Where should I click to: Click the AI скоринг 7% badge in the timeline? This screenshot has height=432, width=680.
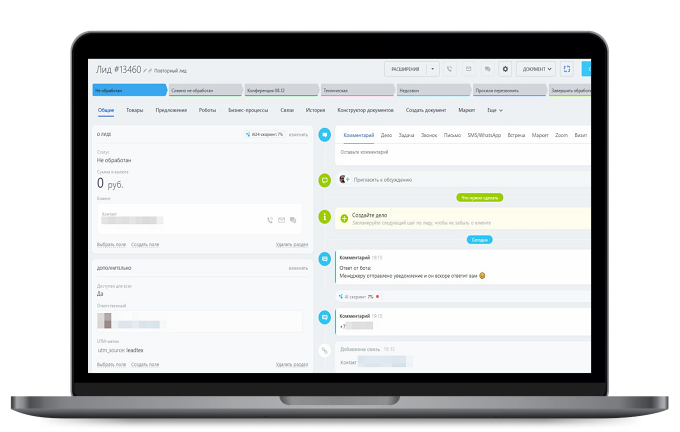click(x=359, y=297)
